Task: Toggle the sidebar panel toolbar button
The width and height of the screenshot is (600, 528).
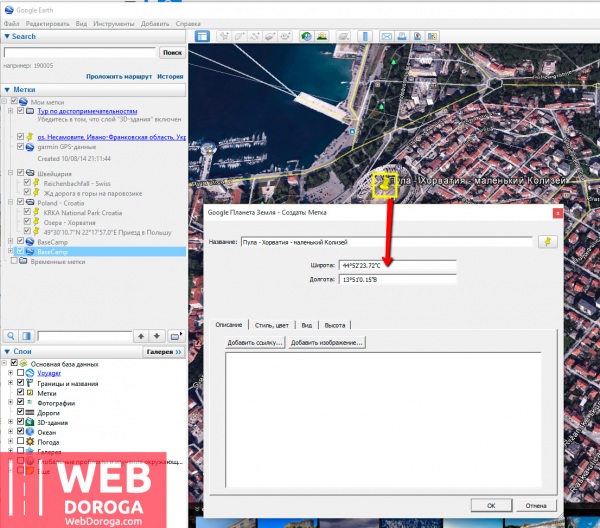Action: (202, 36)
